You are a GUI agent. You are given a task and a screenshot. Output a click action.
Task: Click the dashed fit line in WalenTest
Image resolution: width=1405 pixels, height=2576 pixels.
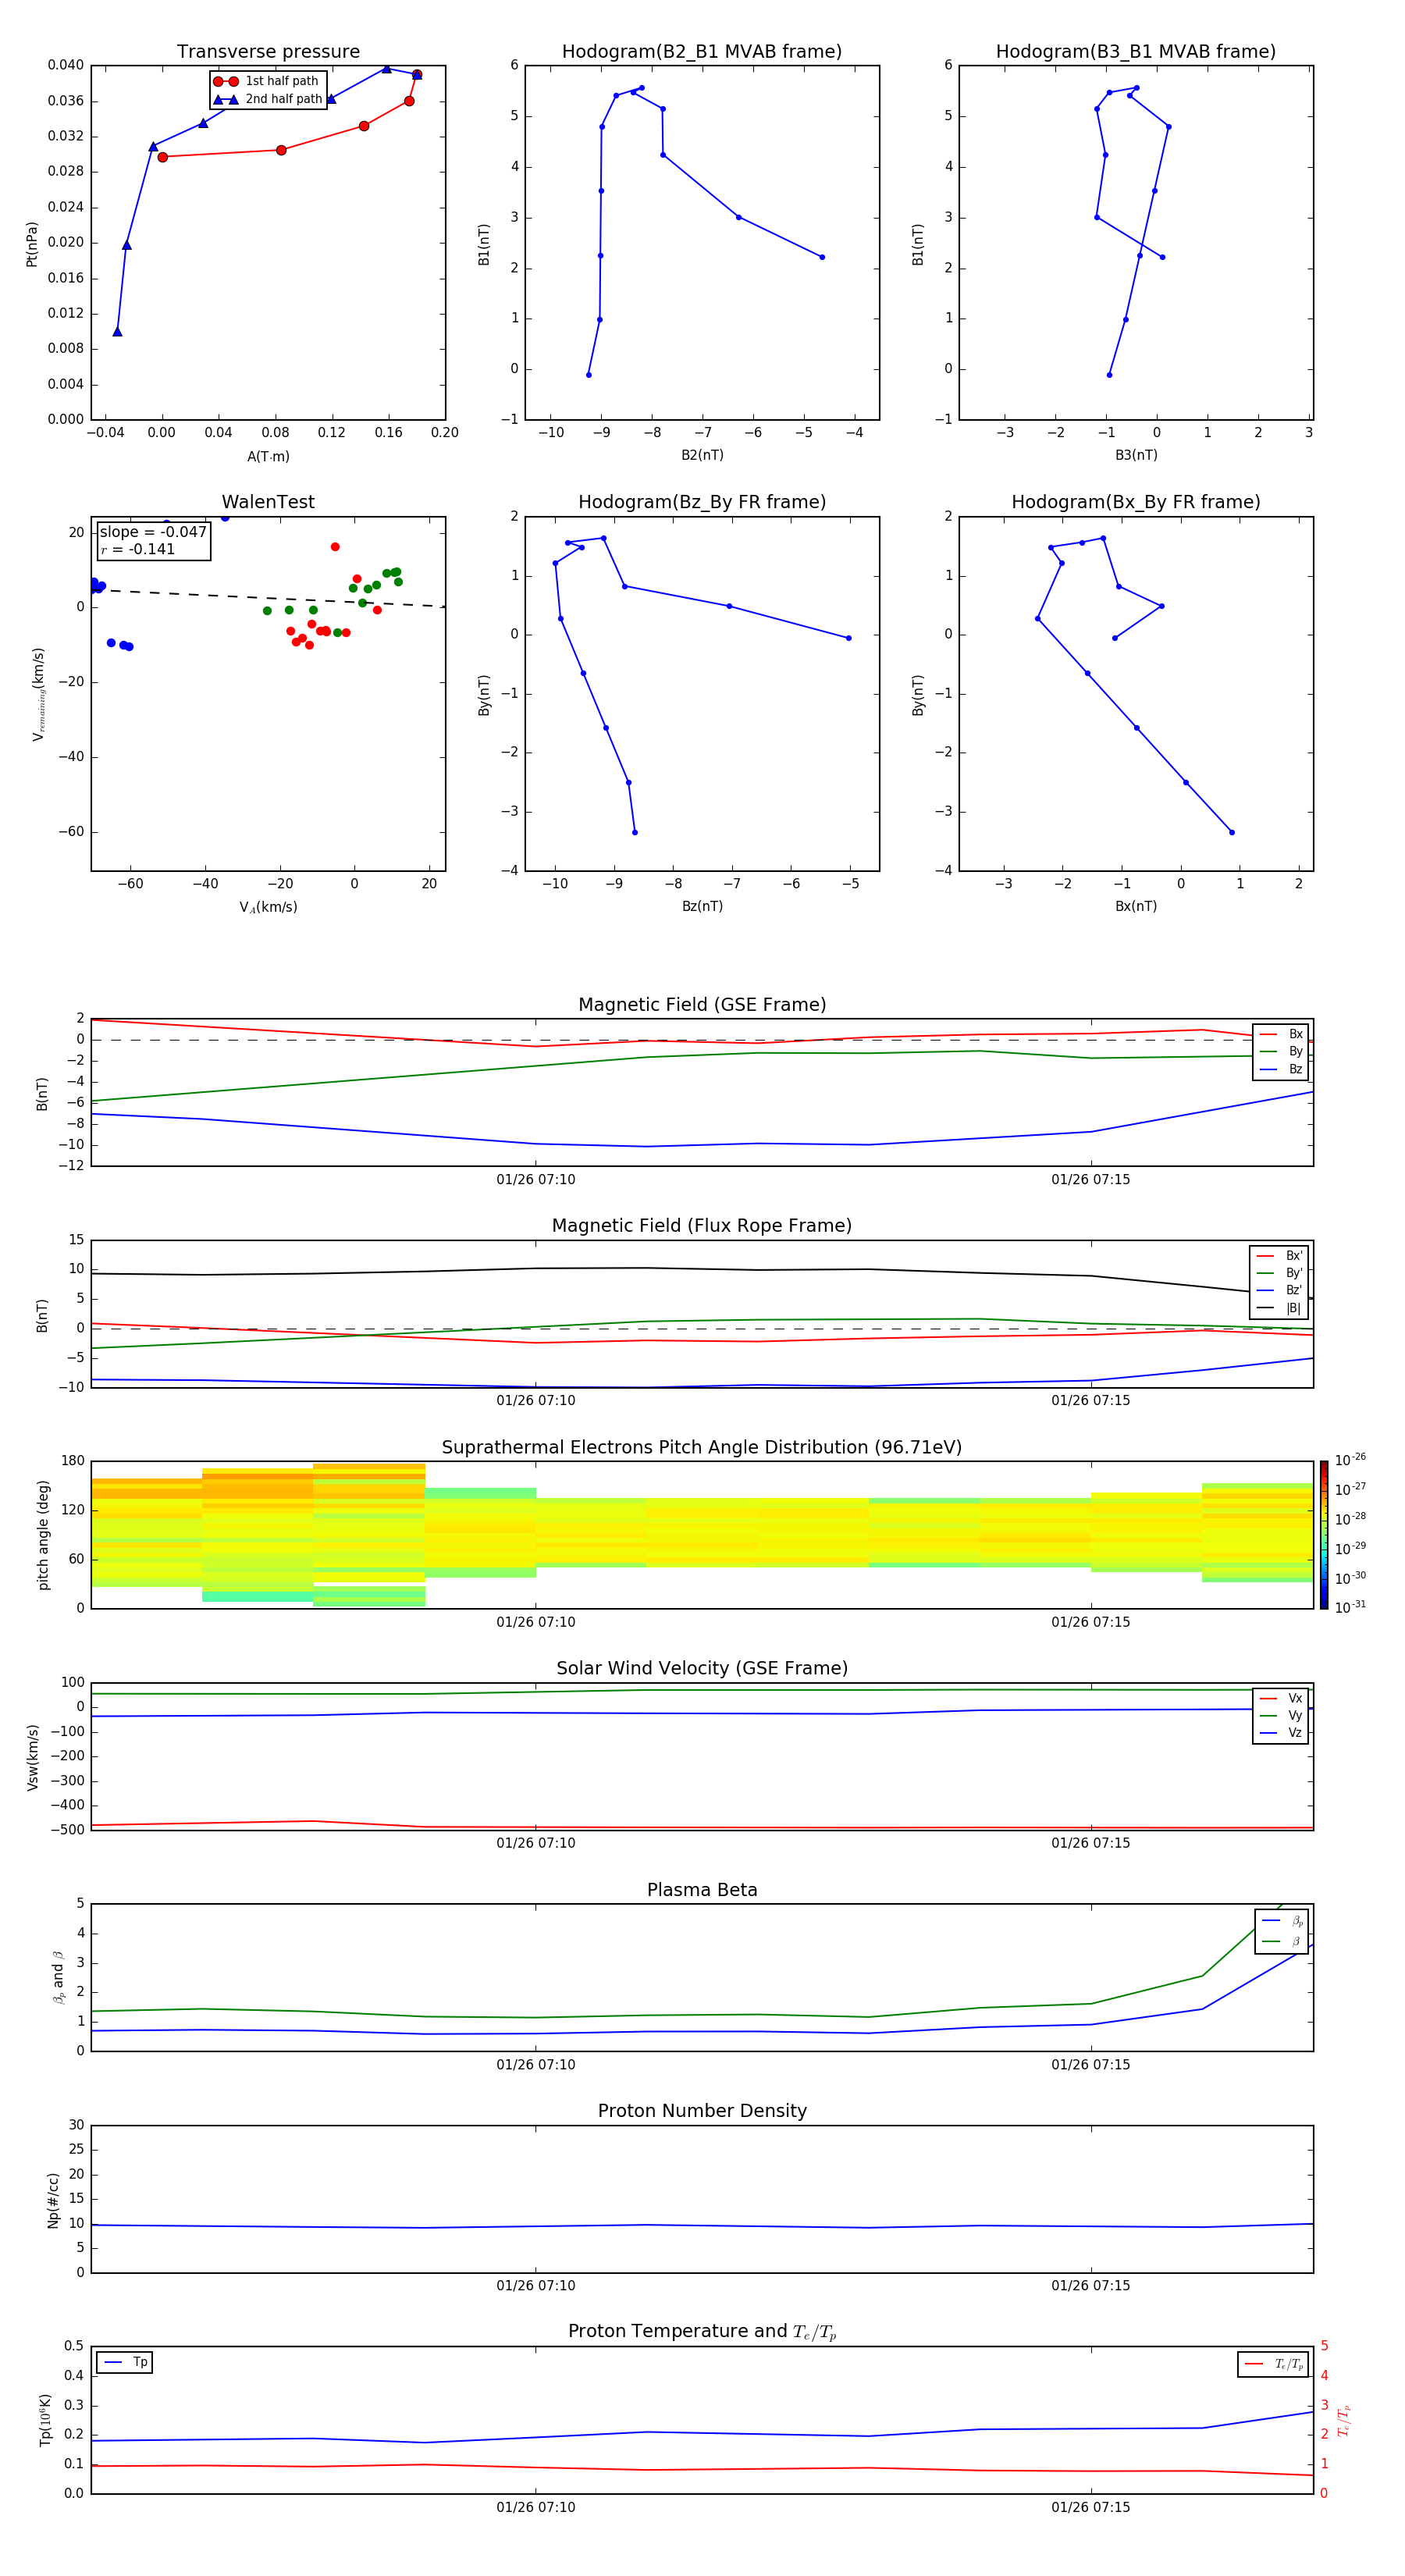tap(268, 598)
